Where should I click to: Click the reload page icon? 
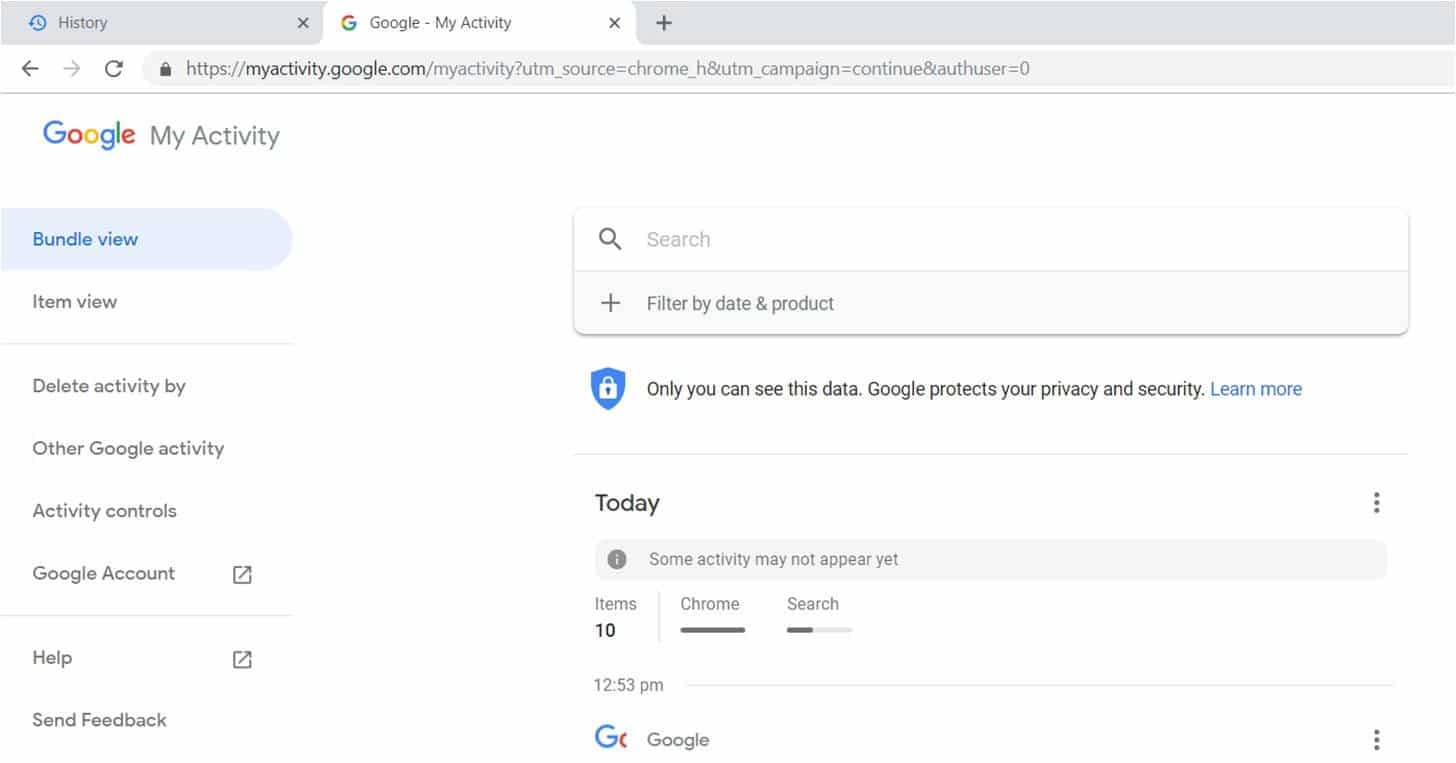click(x=113, y=68)
